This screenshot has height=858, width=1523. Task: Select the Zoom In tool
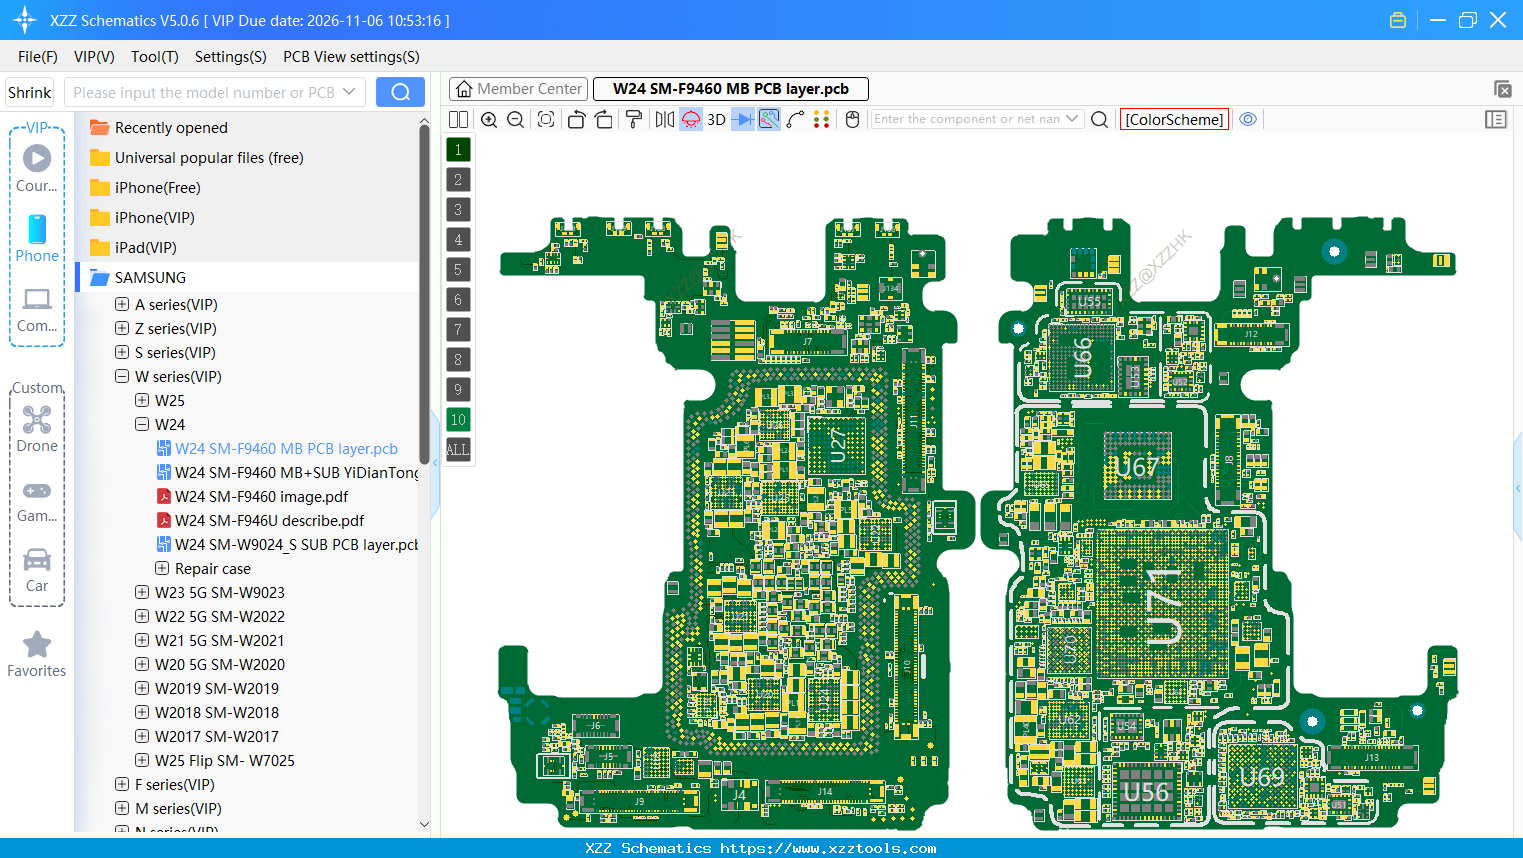point(488,119)
